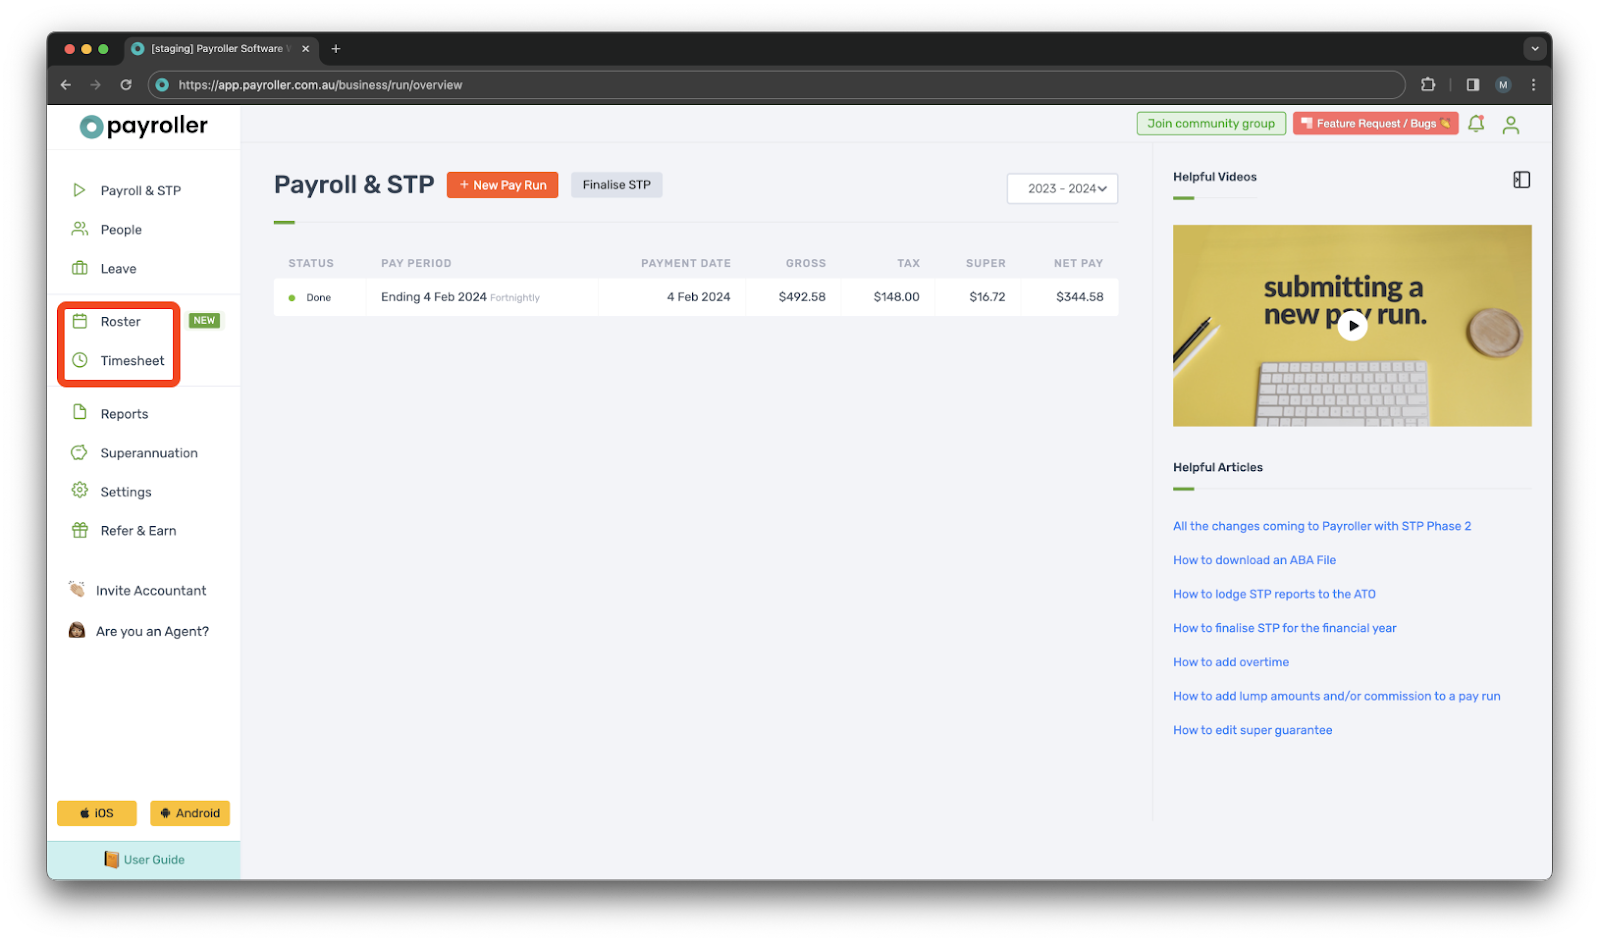Click Are you an Agent?

(152, 632)
